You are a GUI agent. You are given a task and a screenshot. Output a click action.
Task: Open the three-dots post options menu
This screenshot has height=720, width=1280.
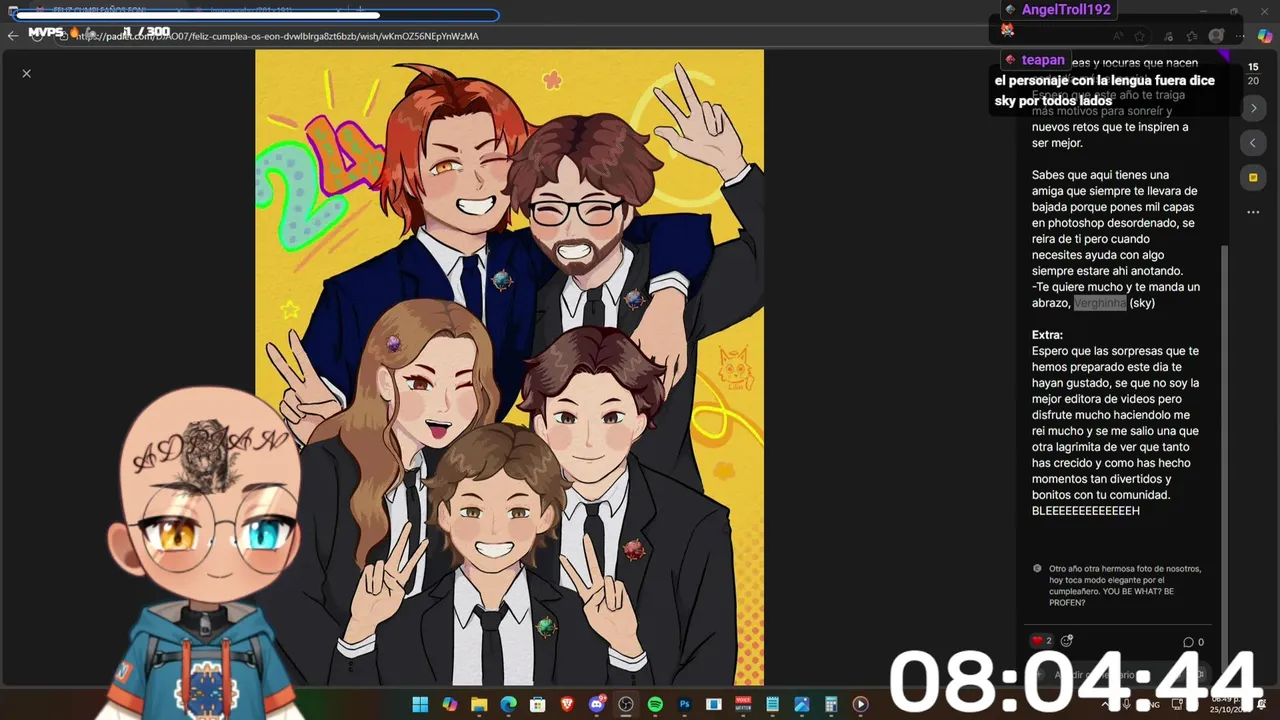(x=1253, y=212)
